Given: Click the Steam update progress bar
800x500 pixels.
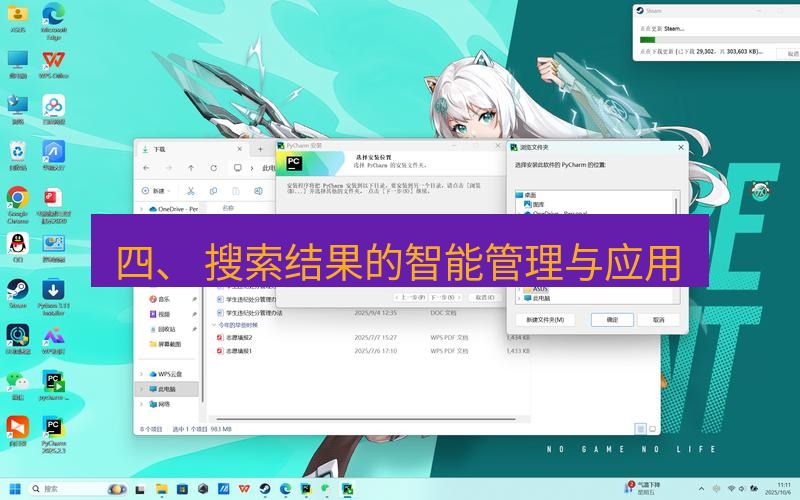Looking at the screenshot, I should [719, 40].
